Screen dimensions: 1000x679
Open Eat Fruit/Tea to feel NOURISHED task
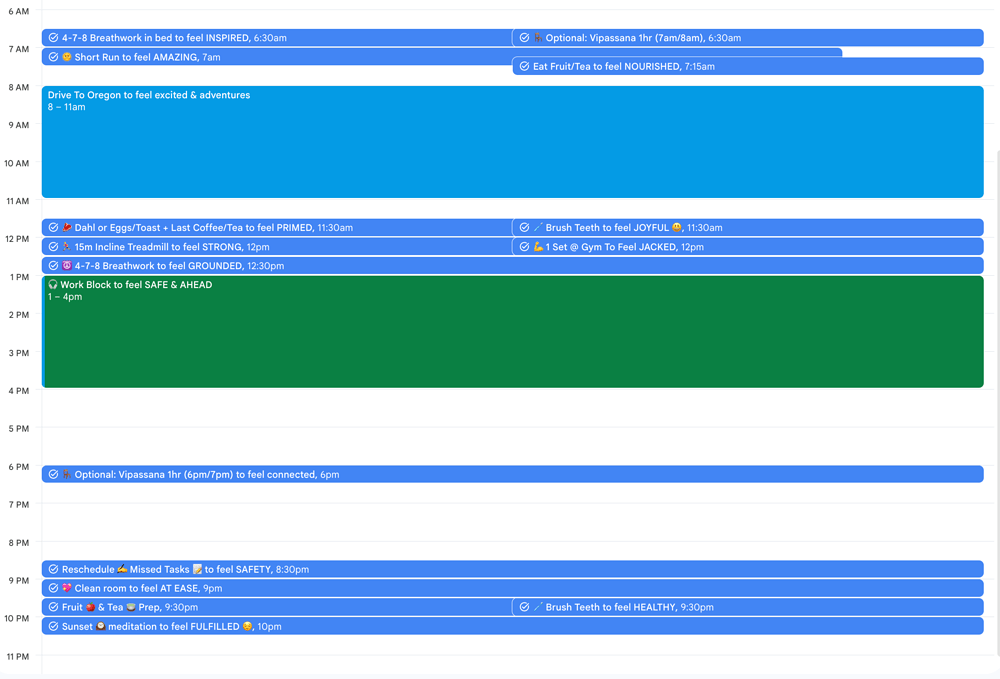pyautogui.click(x=747, y=66)
